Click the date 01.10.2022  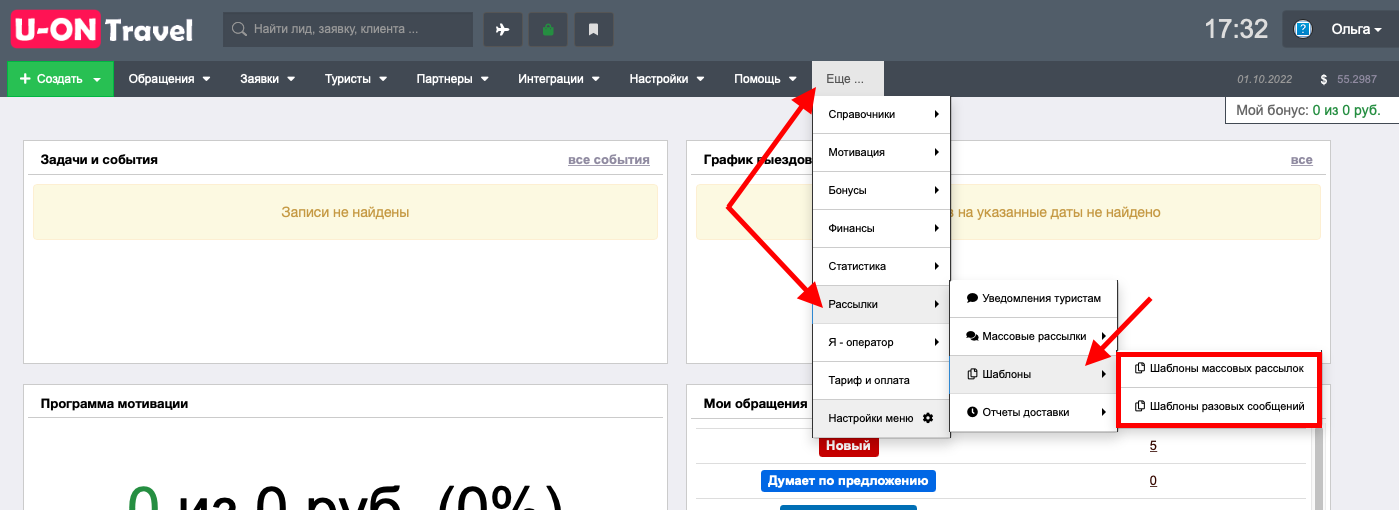click(1265, 79)
